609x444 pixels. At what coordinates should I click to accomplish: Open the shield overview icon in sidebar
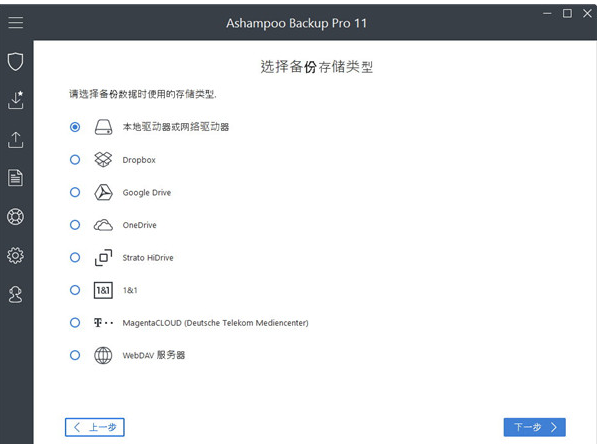point(16,61)
